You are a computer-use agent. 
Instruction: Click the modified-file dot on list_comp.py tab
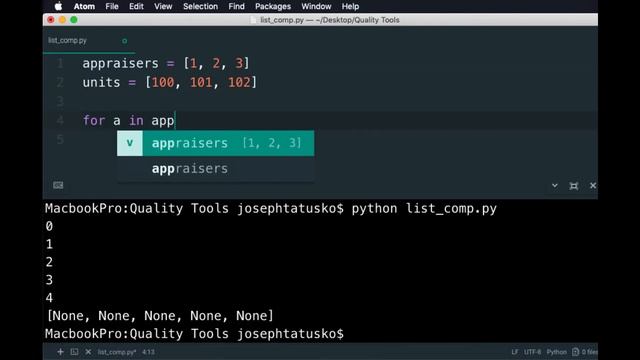pyautogui.click(x=124, y=41)
